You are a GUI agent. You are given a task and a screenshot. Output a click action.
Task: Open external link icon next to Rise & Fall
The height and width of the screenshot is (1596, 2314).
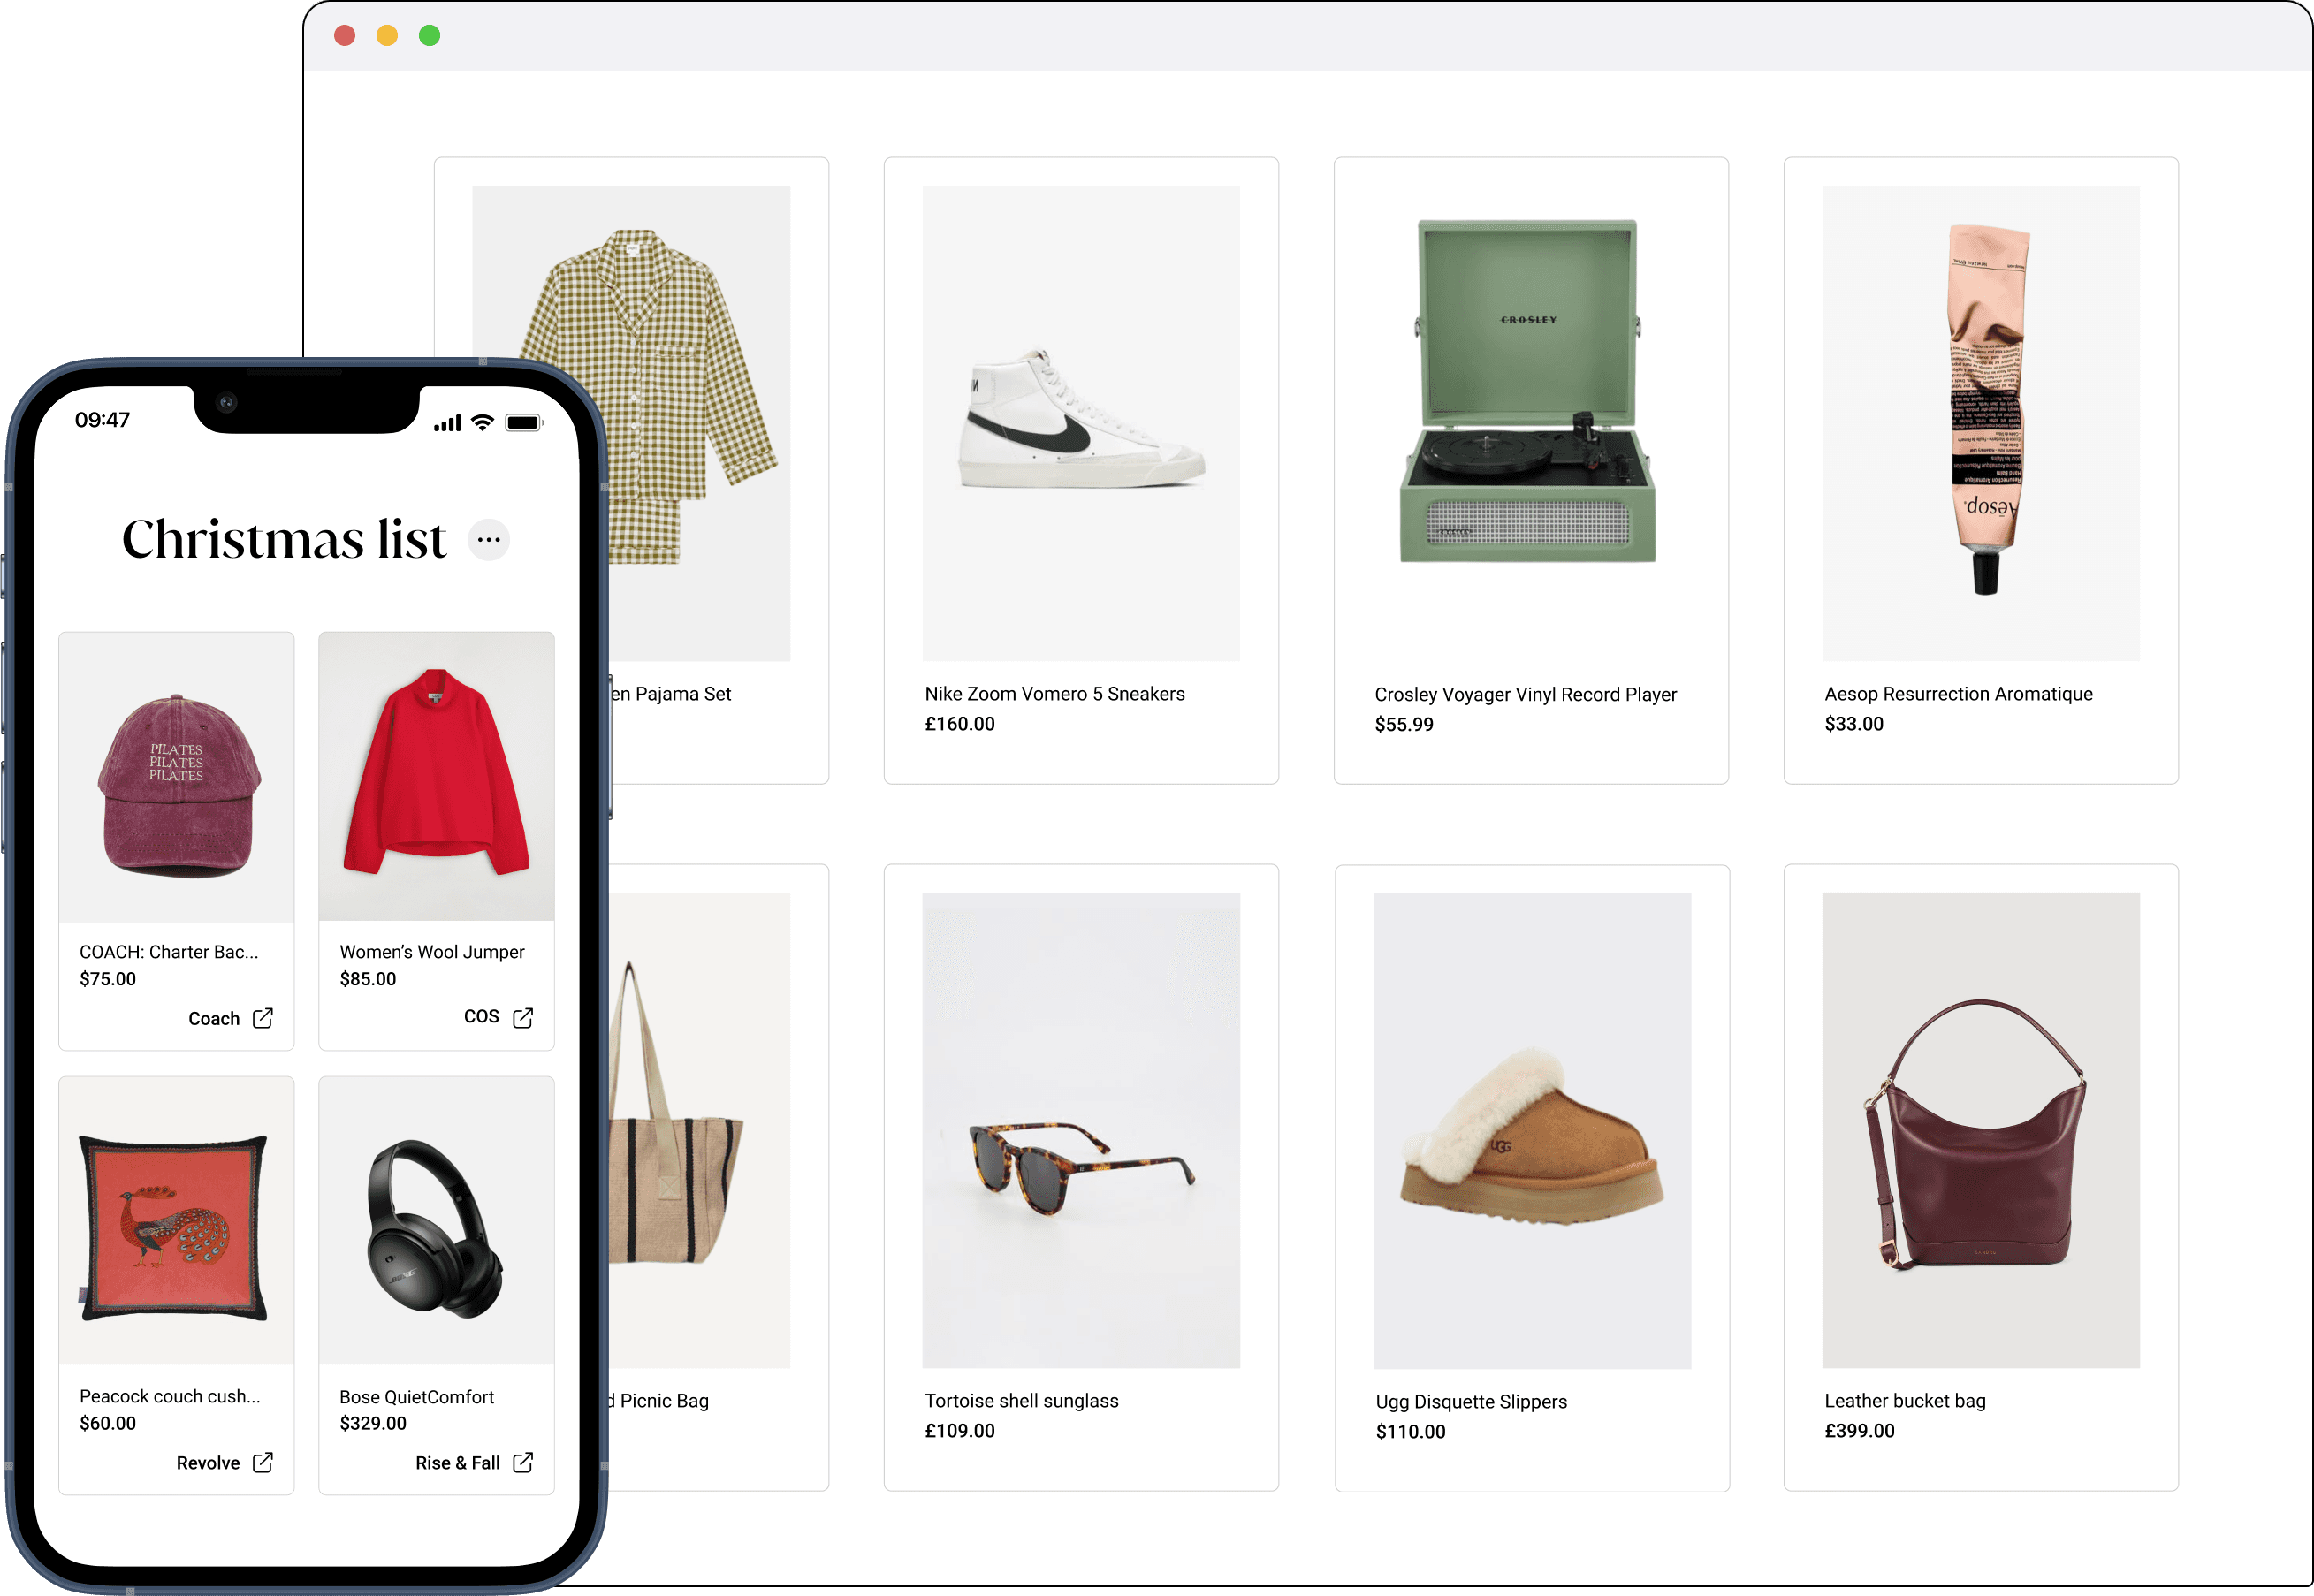tap(523, 1463)
